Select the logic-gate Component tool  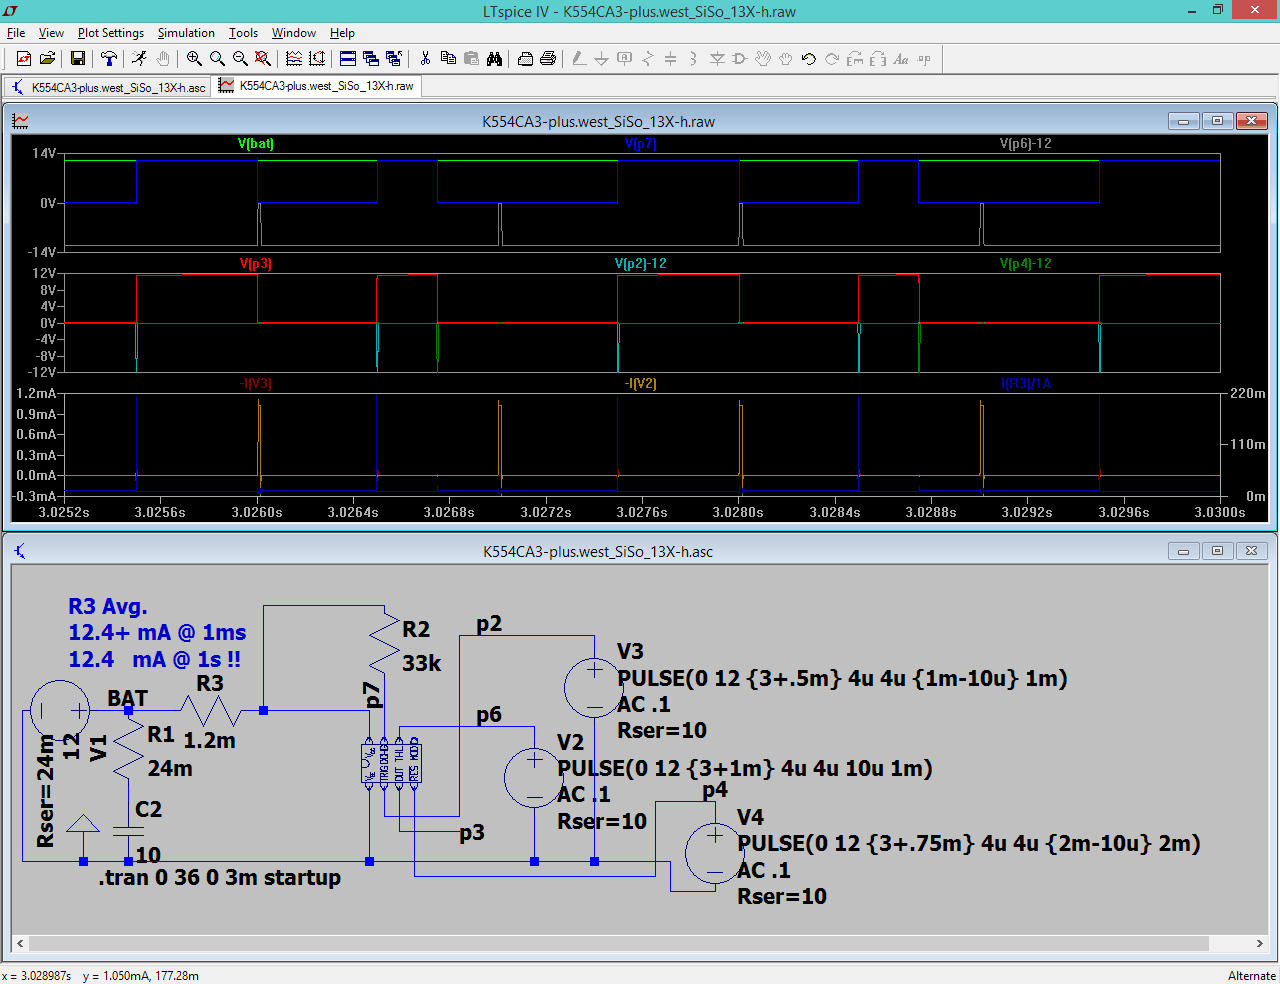click(740, 59)
